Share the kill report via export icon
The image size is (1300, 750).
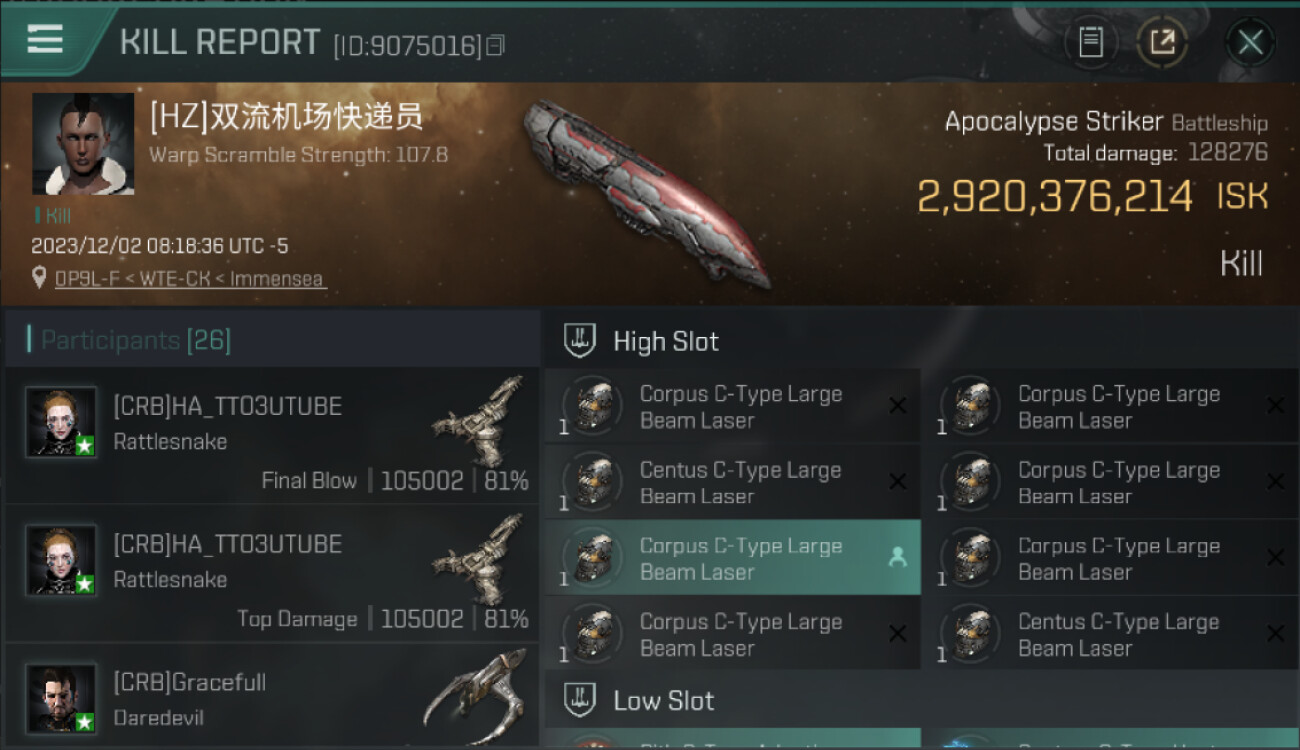pyautogui.click(x=1163, y=42)
